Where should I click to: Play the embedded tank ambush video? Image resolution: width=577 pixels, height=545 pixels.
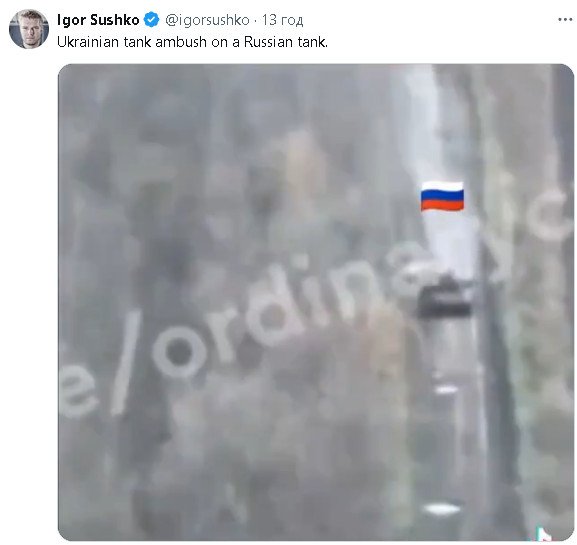[316, 302]
